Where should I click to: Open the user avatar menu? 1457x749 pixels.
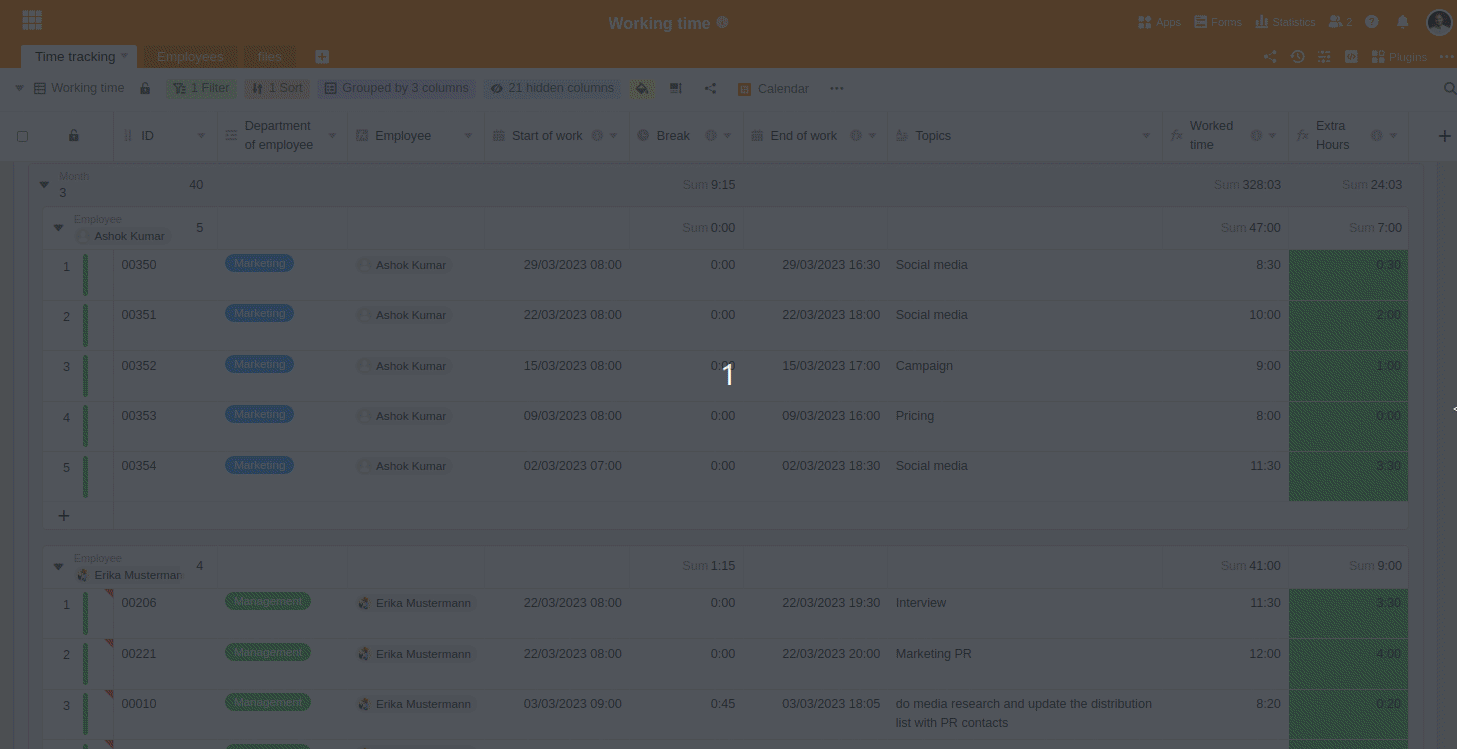tap(1438, 22)
